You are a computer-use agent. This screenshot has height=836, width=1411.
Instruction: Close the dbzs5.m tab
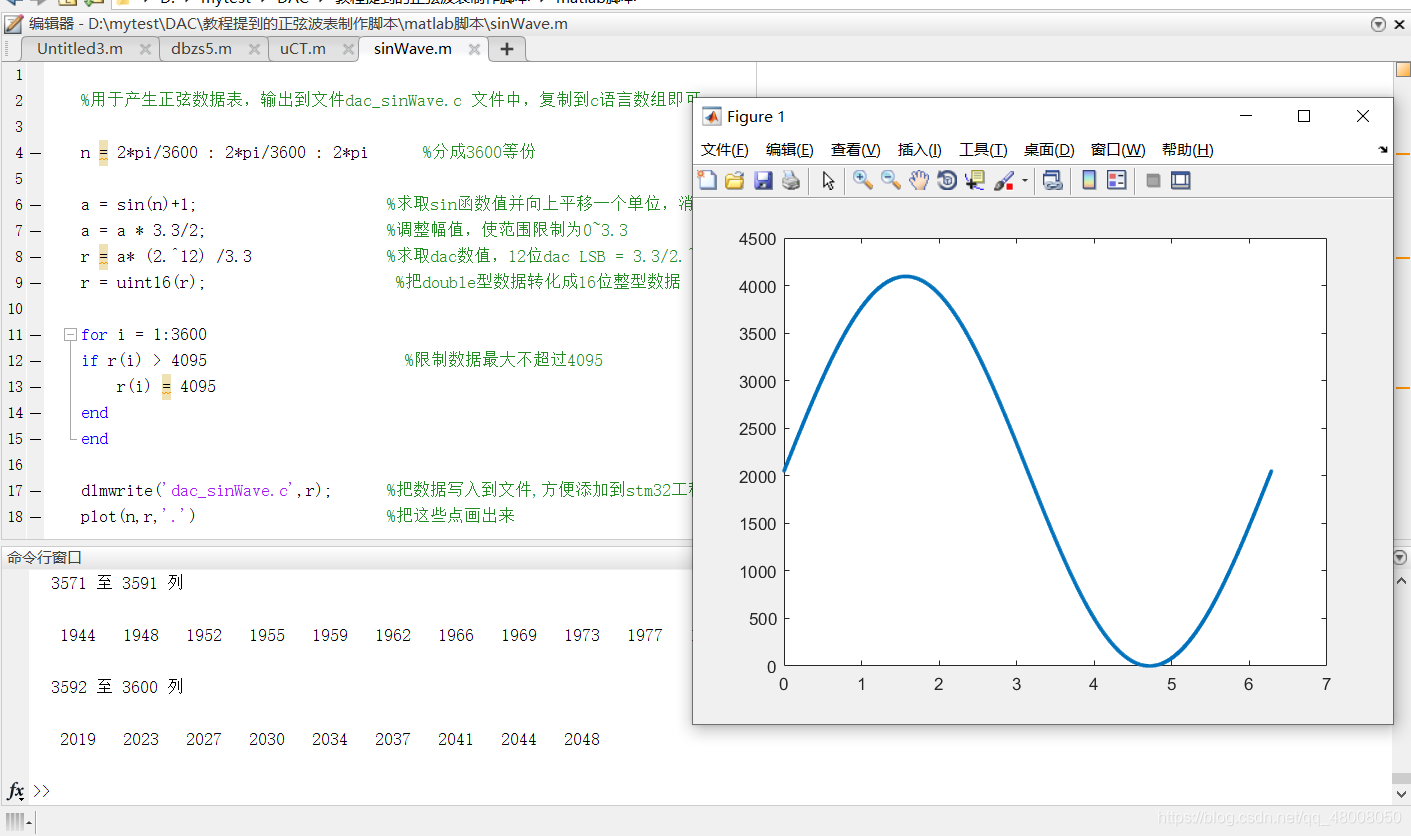tap(253, 49)
